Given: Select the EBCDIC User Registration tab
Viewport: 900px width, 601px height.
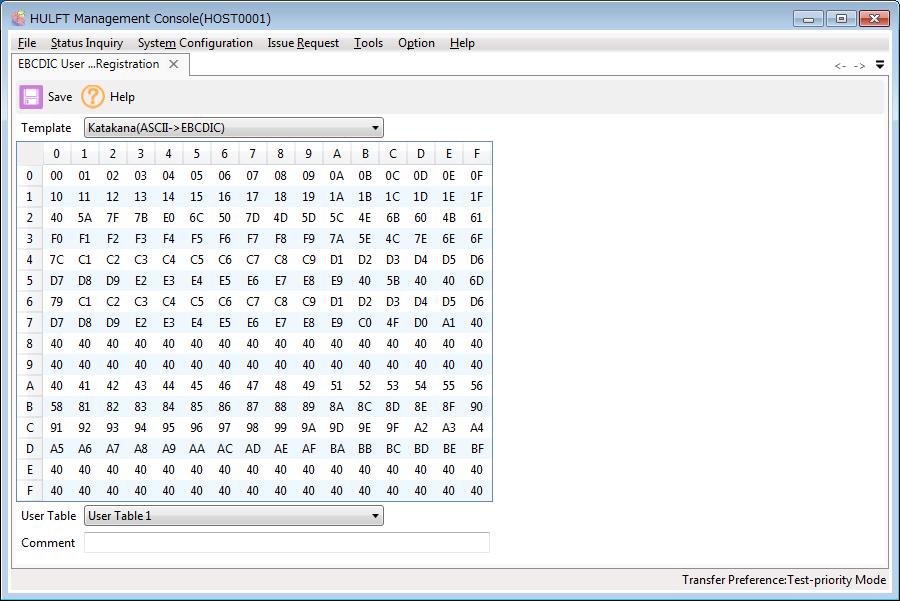Looking at the screenshot, I should pos(89,64).
